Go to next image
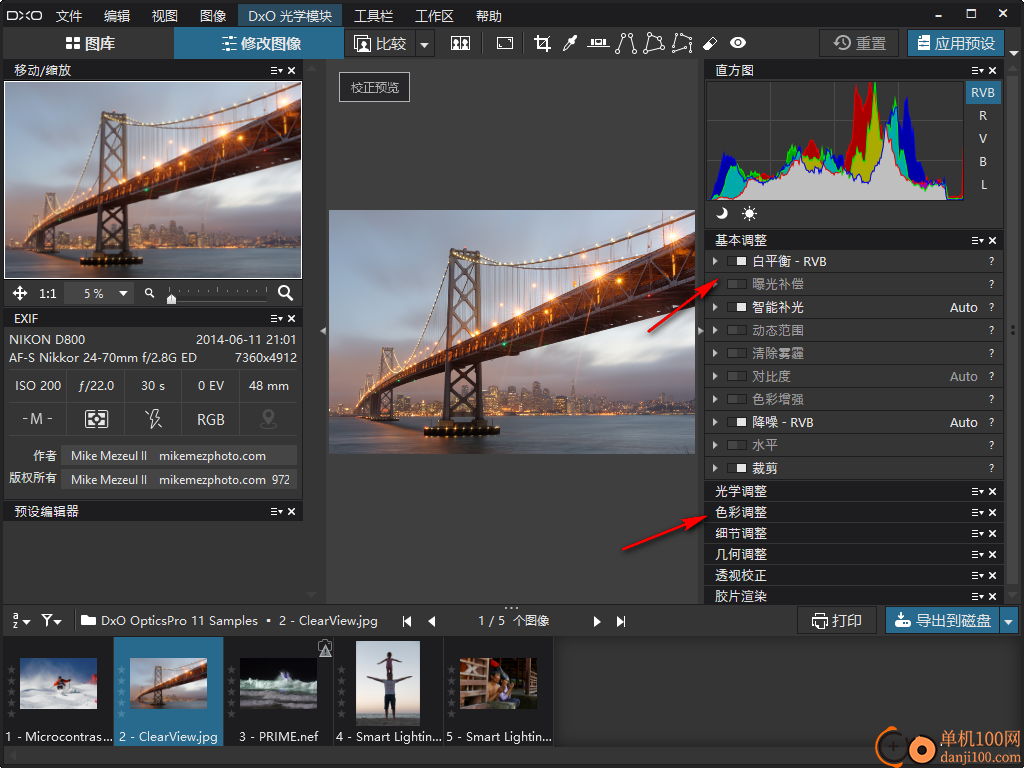 596,621
